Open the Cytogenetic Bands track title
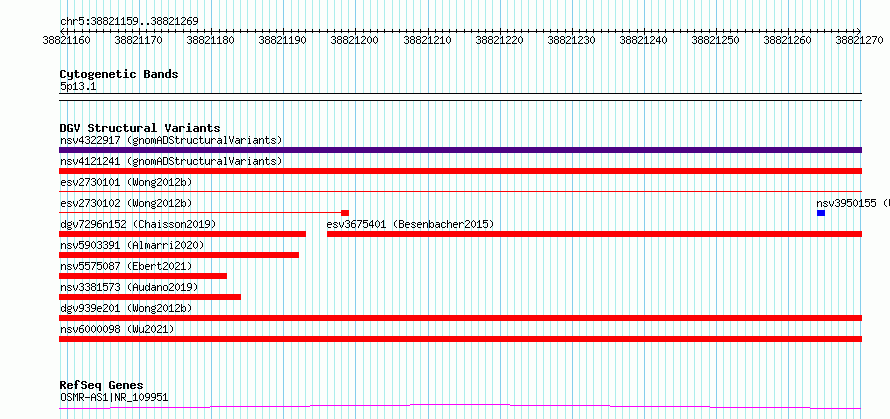 point(119,74)
